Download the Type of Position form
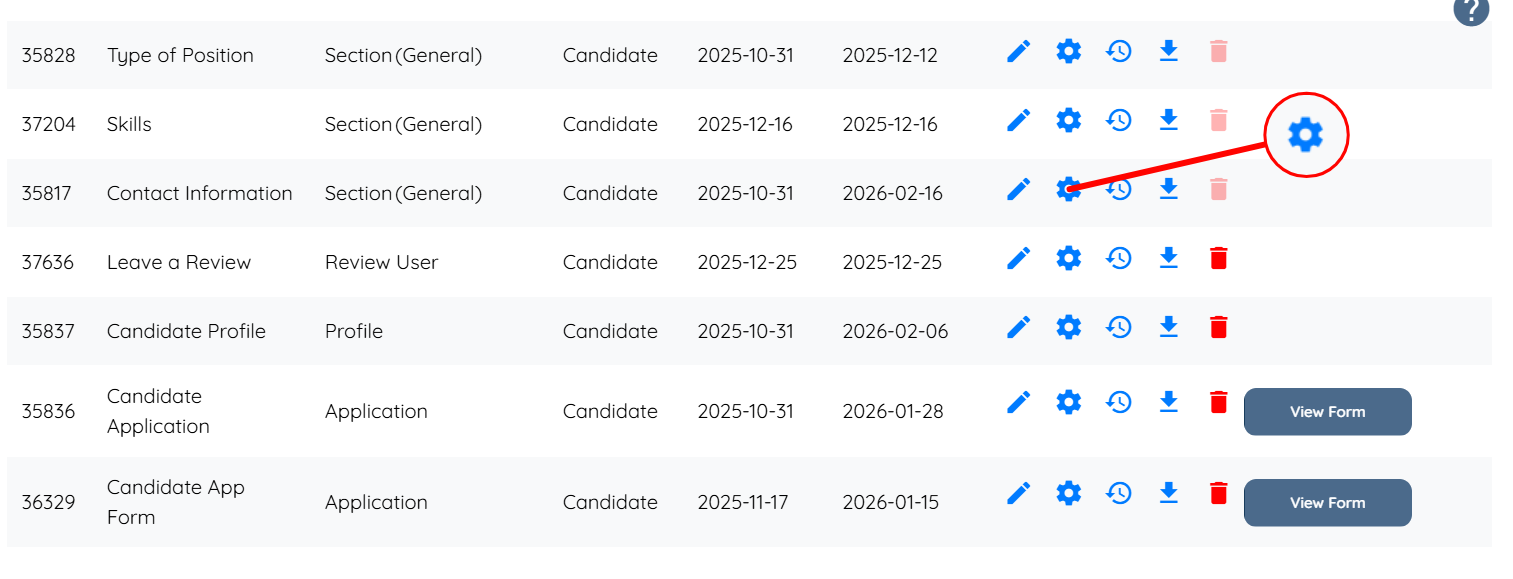Viewport: 1513px width, 579px height. (x=1168, y=51)
